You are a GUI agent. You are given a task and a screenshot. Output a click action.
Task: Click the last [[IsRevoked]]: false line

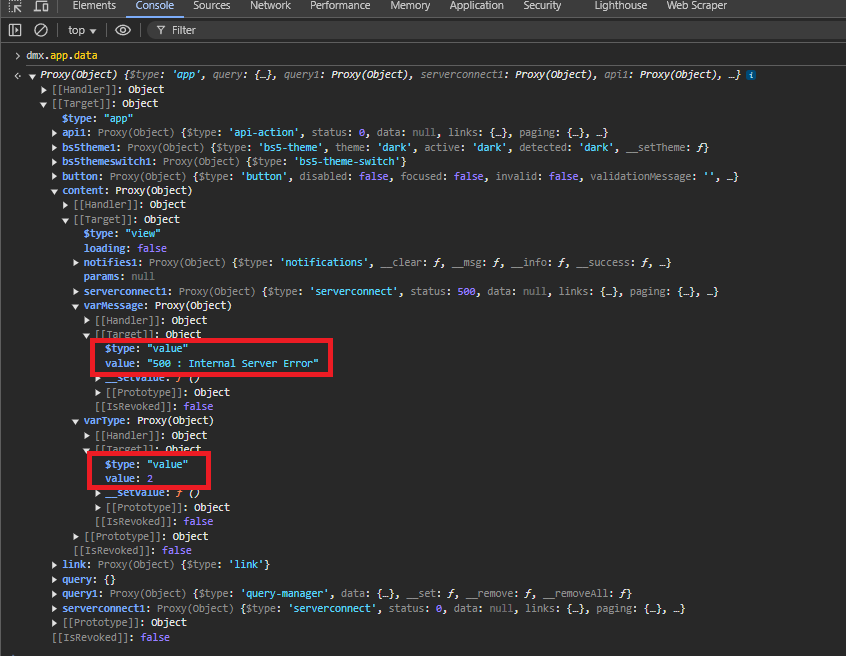tap(111, 637)
